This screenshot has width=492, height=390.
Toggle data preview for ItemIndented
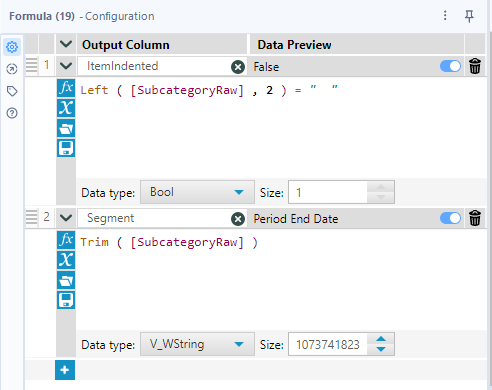(x=450, y=66)
